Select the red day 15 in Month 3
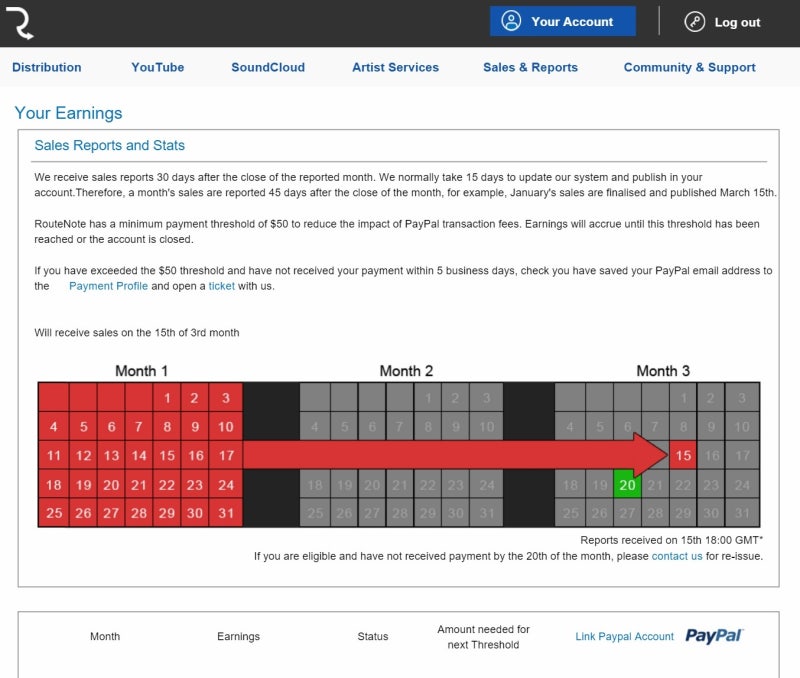The height and width of the screenshot is (678, 800). [683, 455]
